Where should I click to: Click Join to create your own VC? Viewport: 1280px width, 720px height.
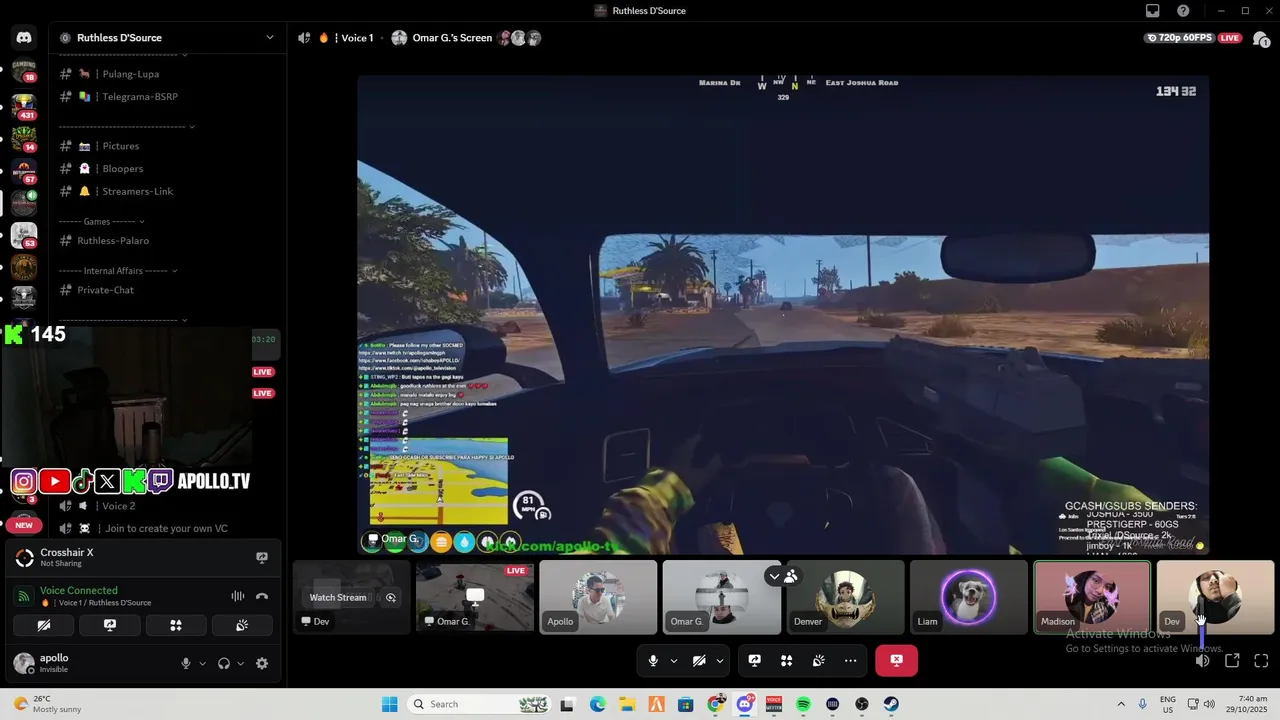(x=166, y=528)
